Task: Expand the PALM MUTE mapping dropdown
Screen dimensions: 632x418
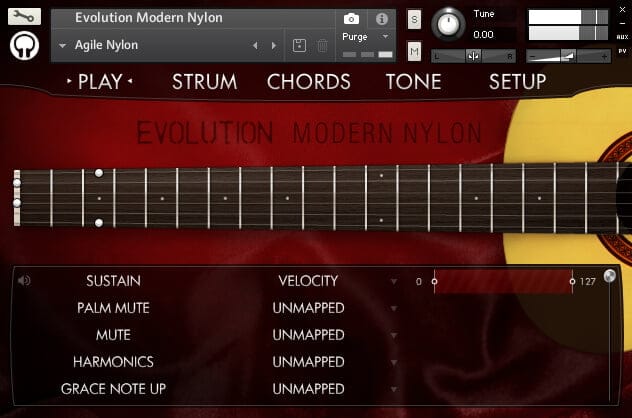Action: pyautogui.click(x=394, y=308)
